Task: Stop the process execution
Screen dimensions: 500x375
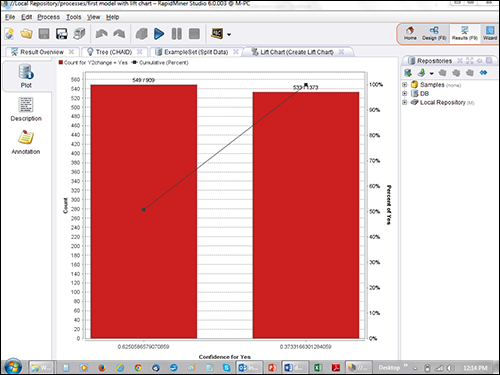Action: (x=194, y=34)
